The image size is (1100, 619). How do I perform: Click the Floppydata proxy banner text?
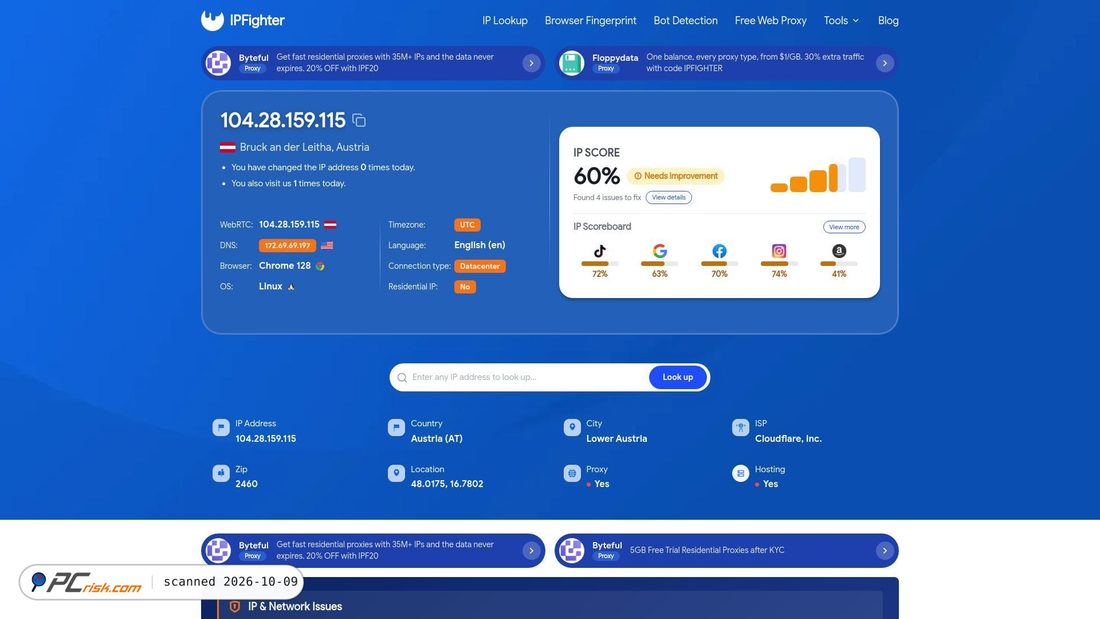[x=755, y=63]
